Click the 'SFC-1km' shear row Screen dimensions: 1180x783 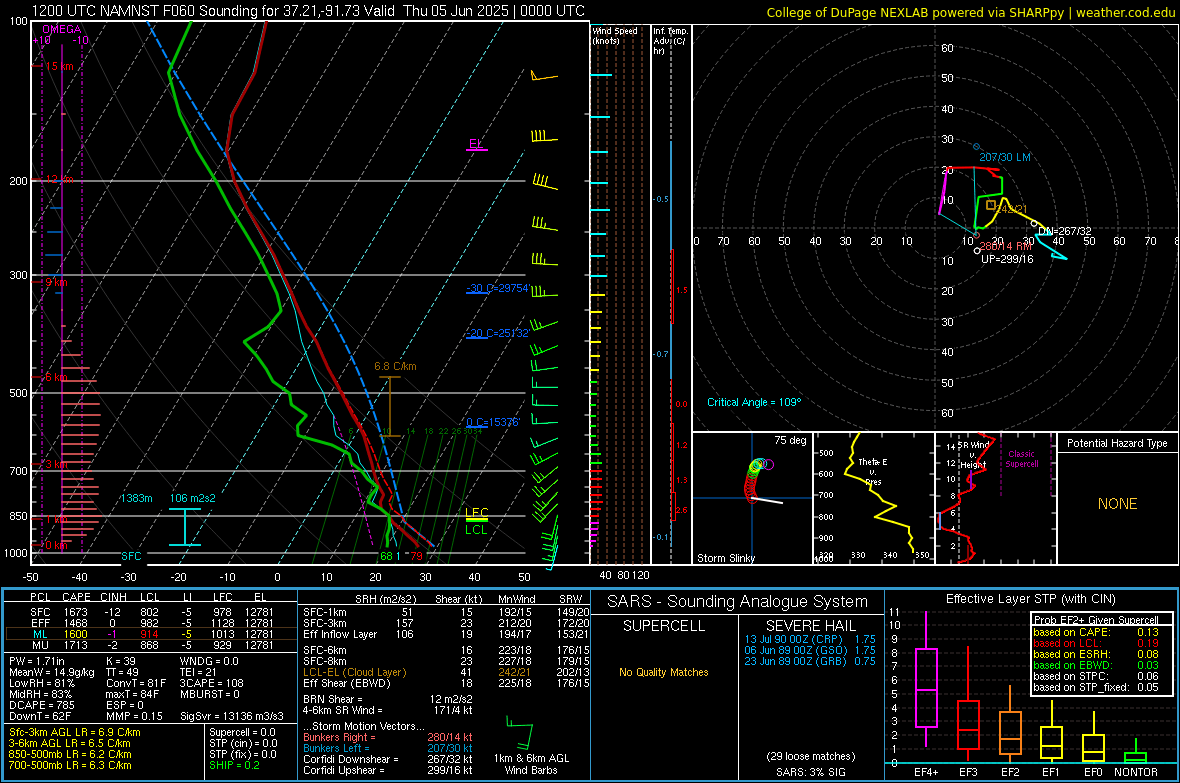pos(446,612)
